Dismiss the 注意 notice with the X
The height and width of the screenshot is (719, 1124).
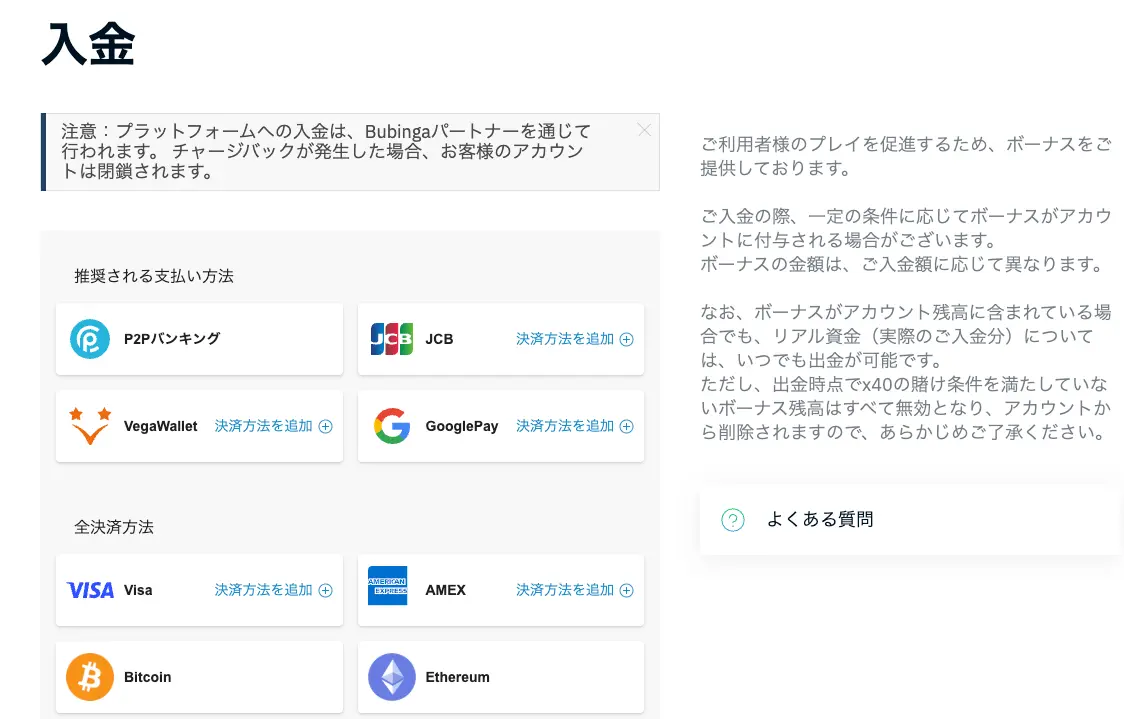tap(644, 130)
